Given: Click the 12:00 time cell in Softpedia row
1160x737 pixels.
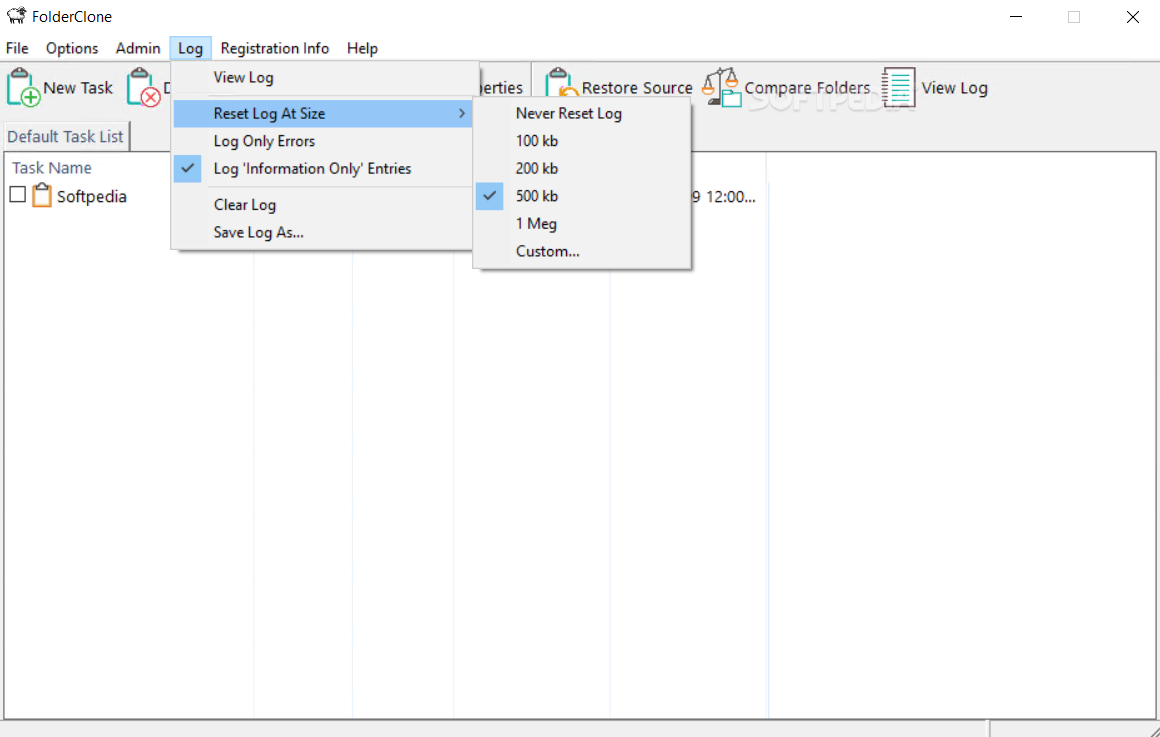Looking at the screenshot, I should [725, 196].
